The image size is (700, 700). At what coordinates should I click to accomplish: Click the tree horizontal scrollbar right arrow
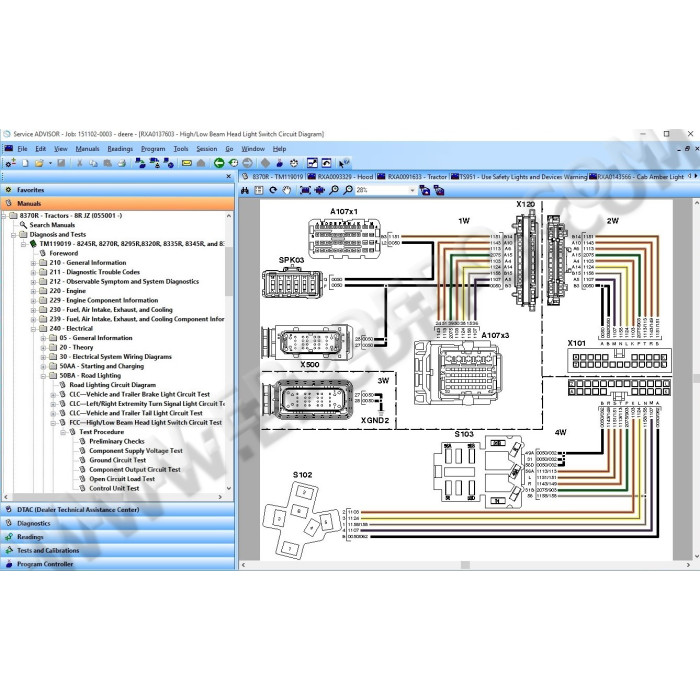point(220,497)
